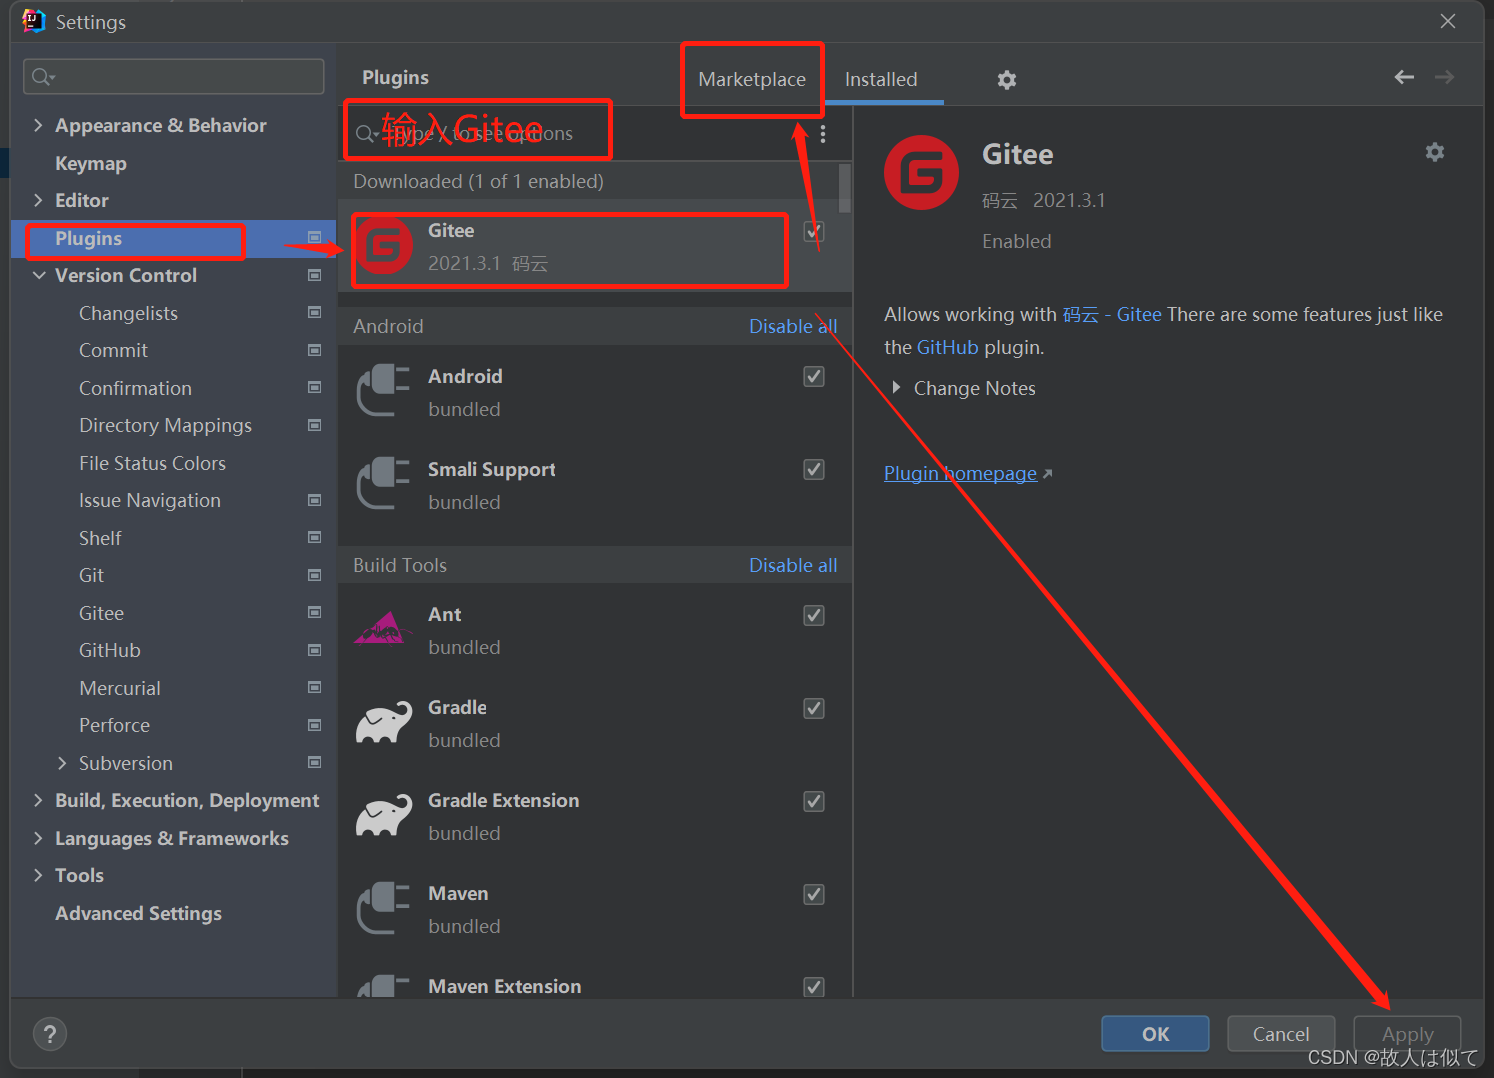This screenshot has height=1078, width=1494.
Task: Open Keymap settings
Action: [x=91, y=163]
